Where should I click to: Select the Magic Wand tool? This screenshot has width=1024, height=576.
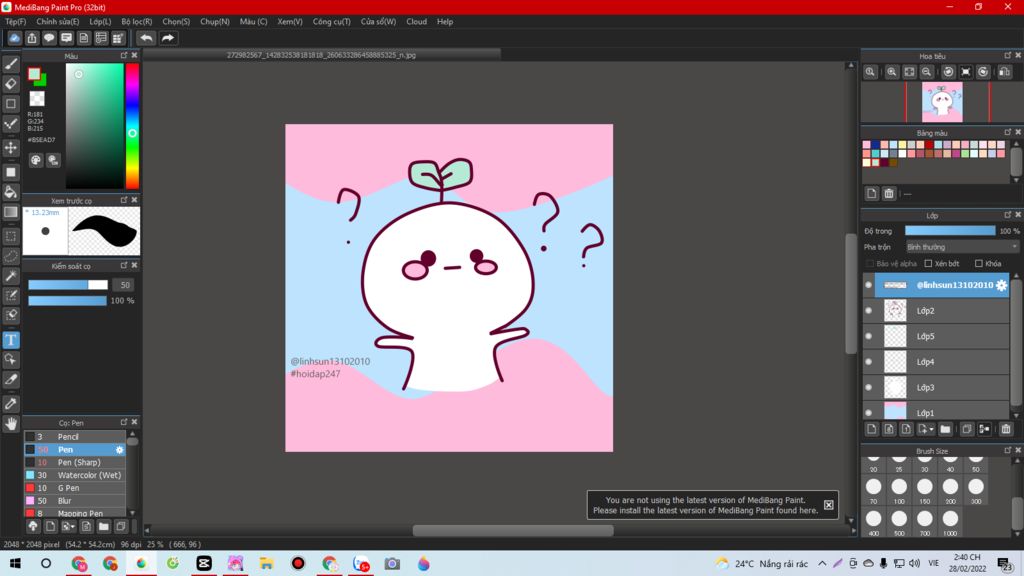(x=11, y=276)
